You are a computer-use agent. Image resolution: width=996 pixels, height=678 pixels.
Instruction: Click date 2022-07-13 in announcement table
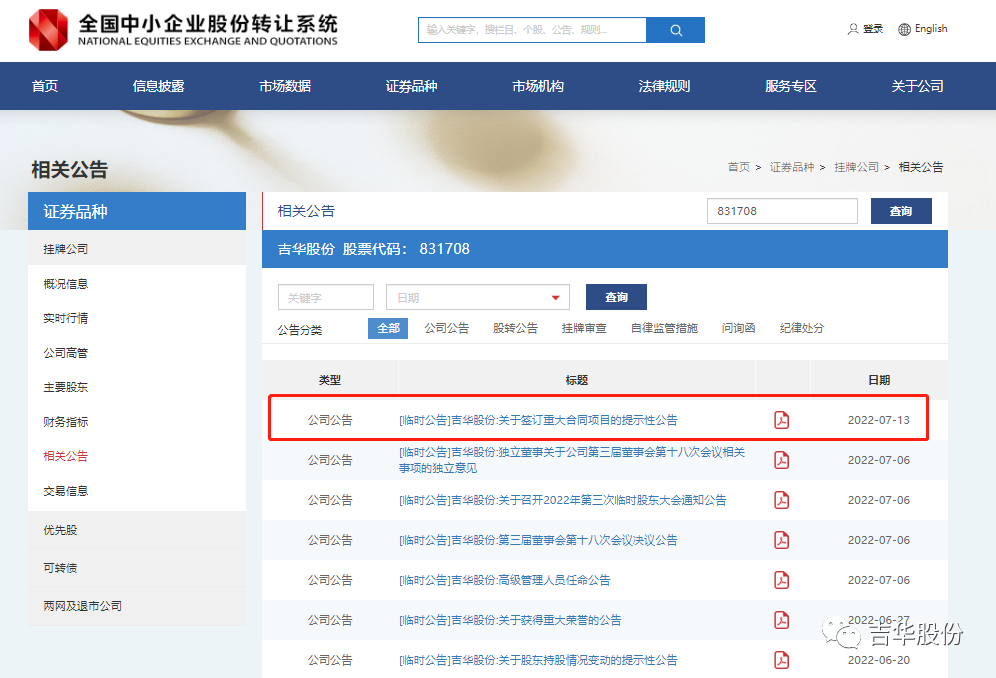point(878,420)
